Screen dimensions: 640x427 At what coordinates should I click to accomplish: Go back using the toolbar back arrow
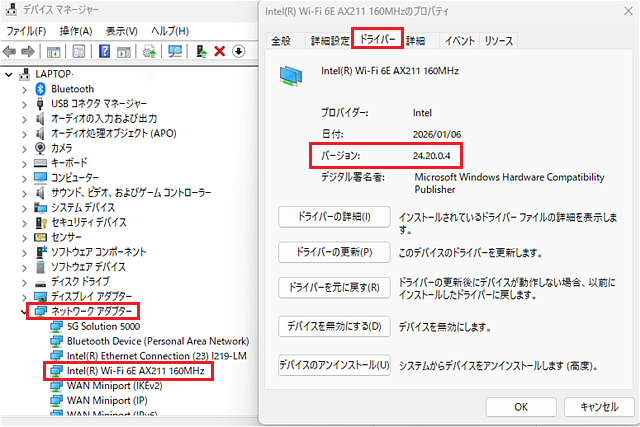(9, 51)
